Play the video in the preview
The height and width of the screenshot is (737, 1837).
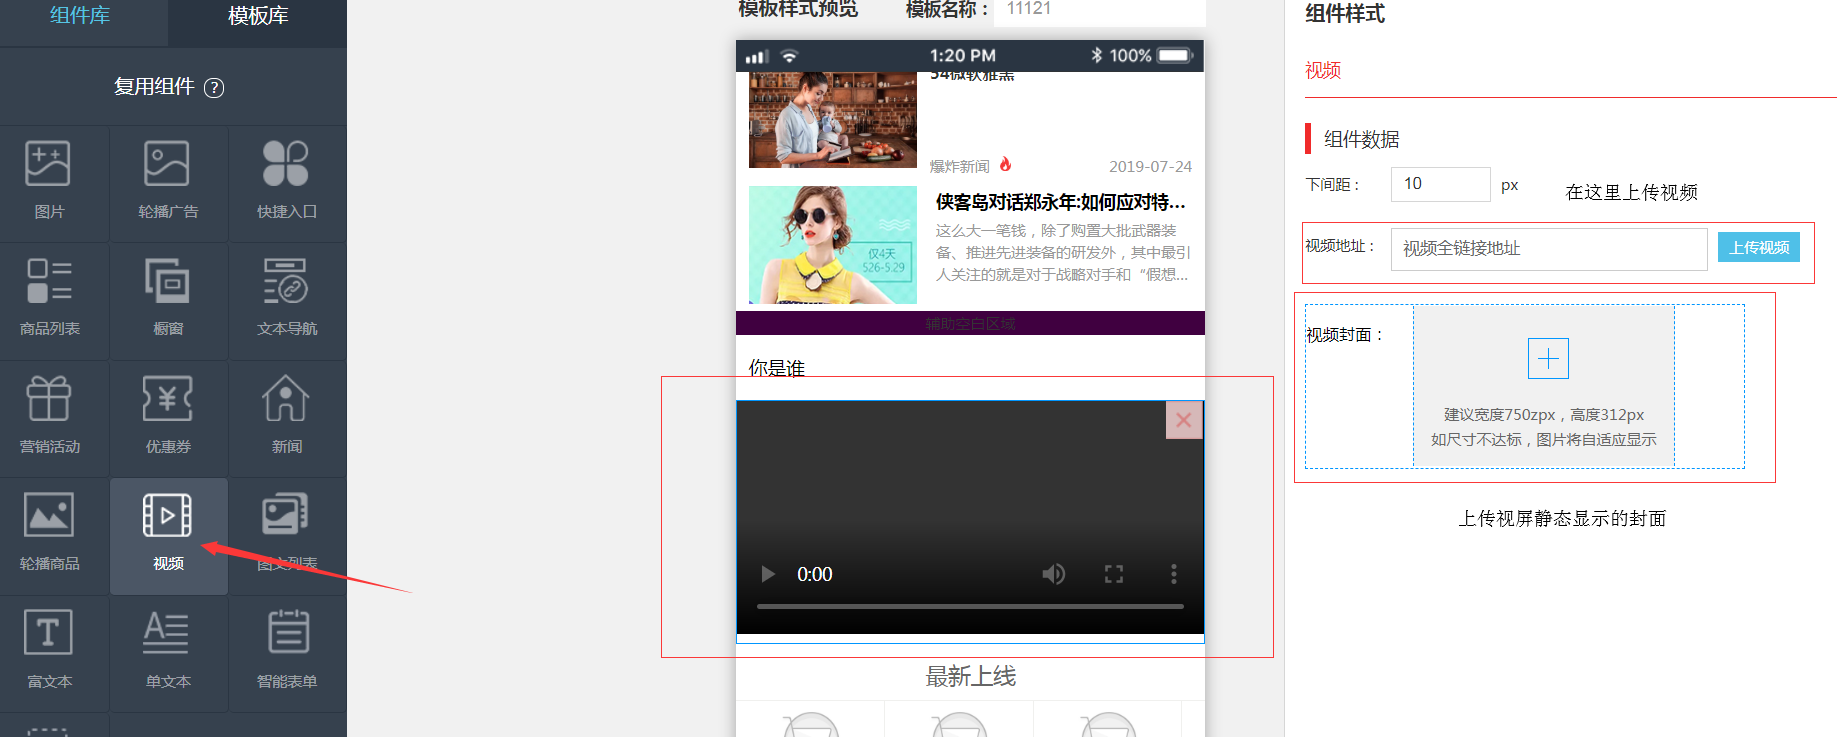(x=768, y=574)
